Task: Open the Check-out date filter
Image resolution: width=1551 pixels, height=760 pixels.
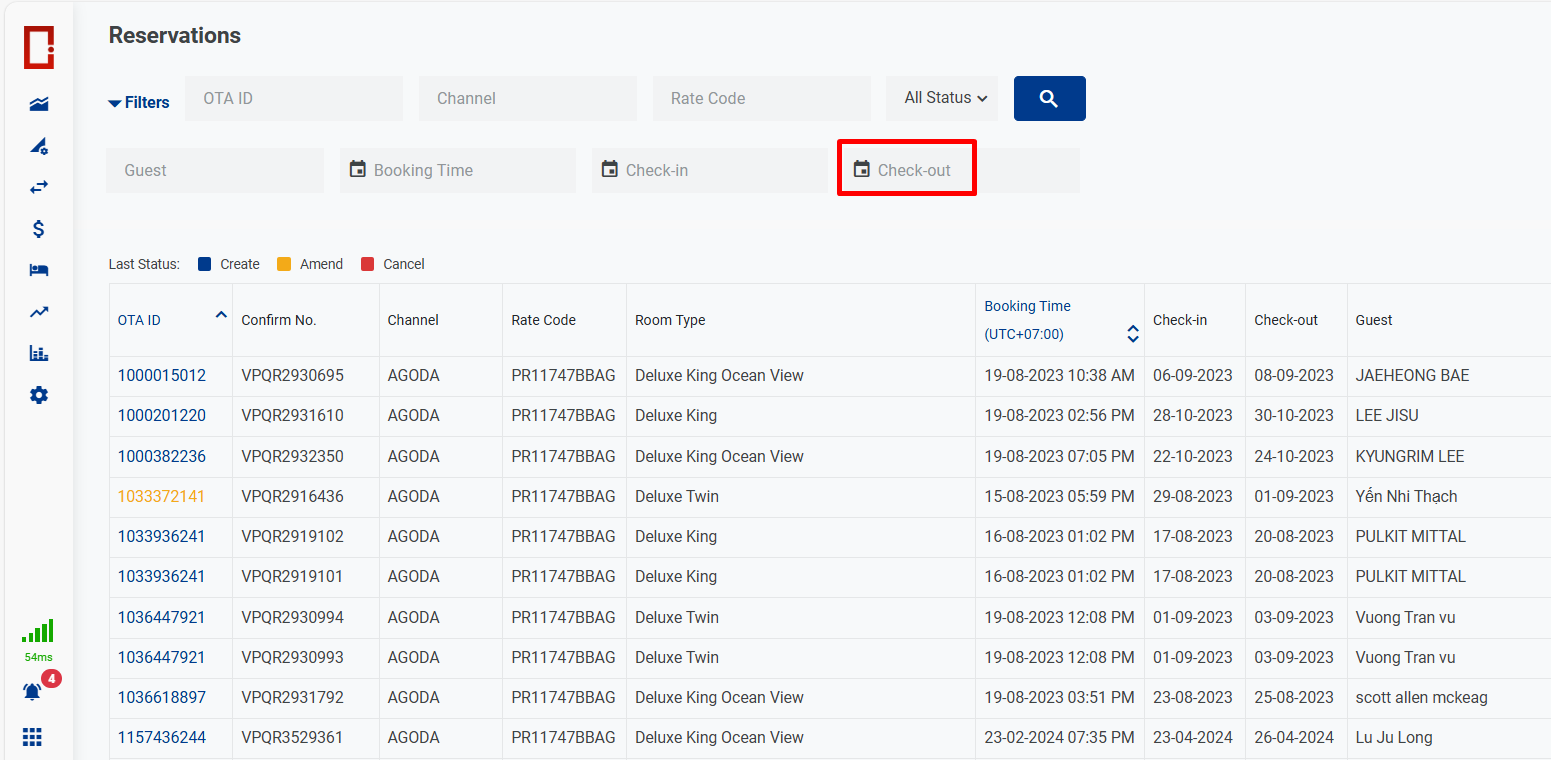Action: [906, 170]
